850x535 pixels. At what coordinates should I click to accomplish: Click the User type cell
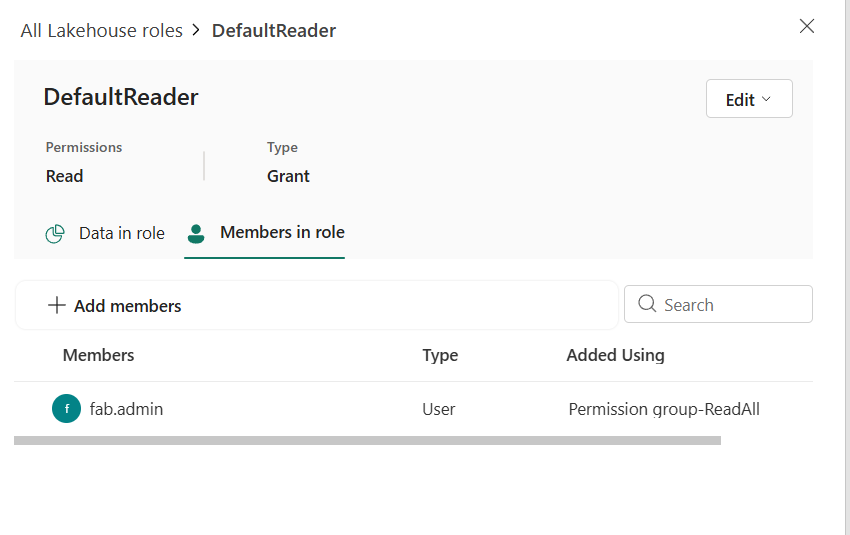[x=439, y=409]
